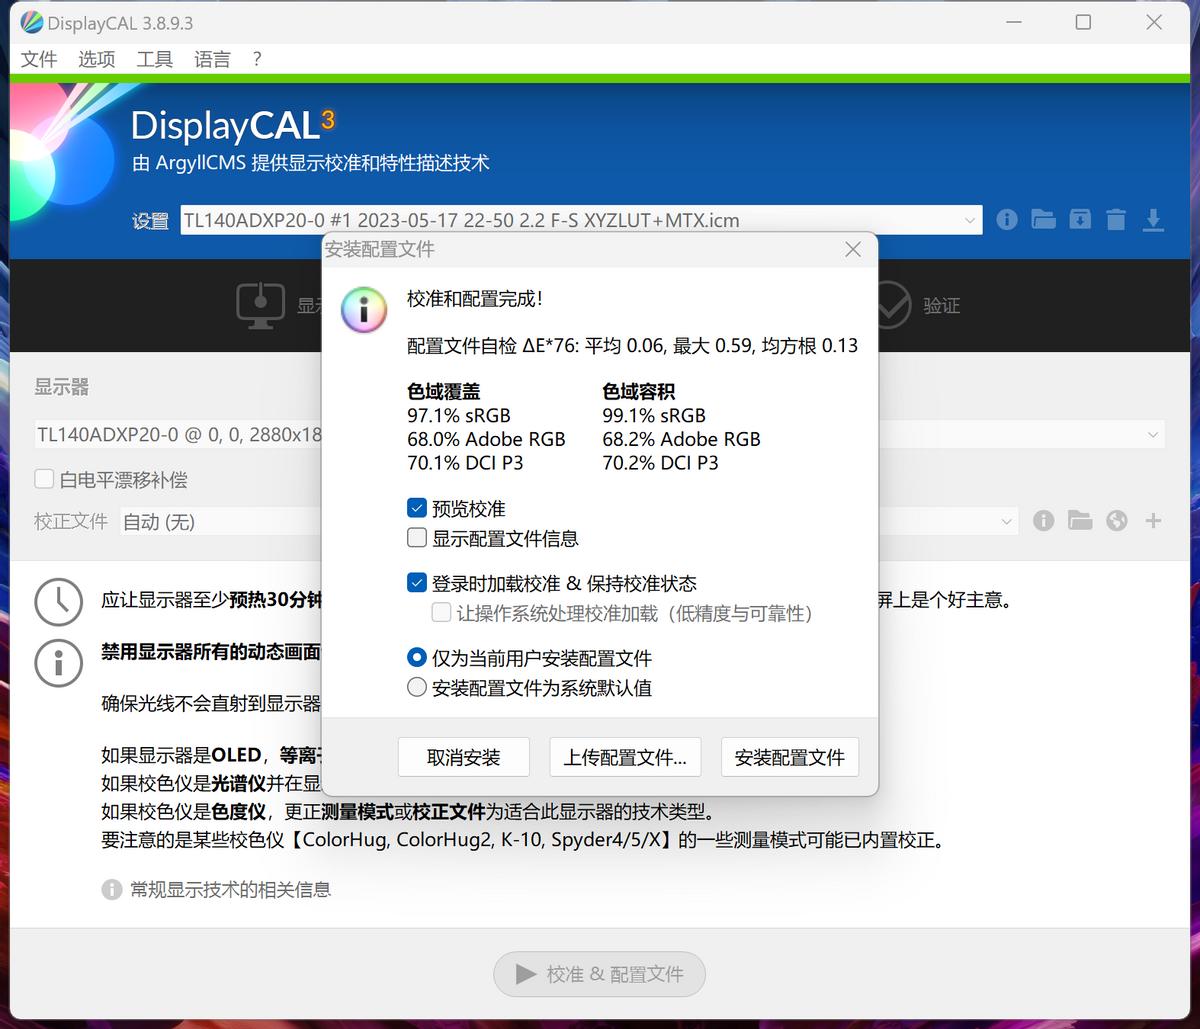Click the settings info icon beside the dropdown
This screenshot has height=1029, width=1200.
[x=1007, y=220]
